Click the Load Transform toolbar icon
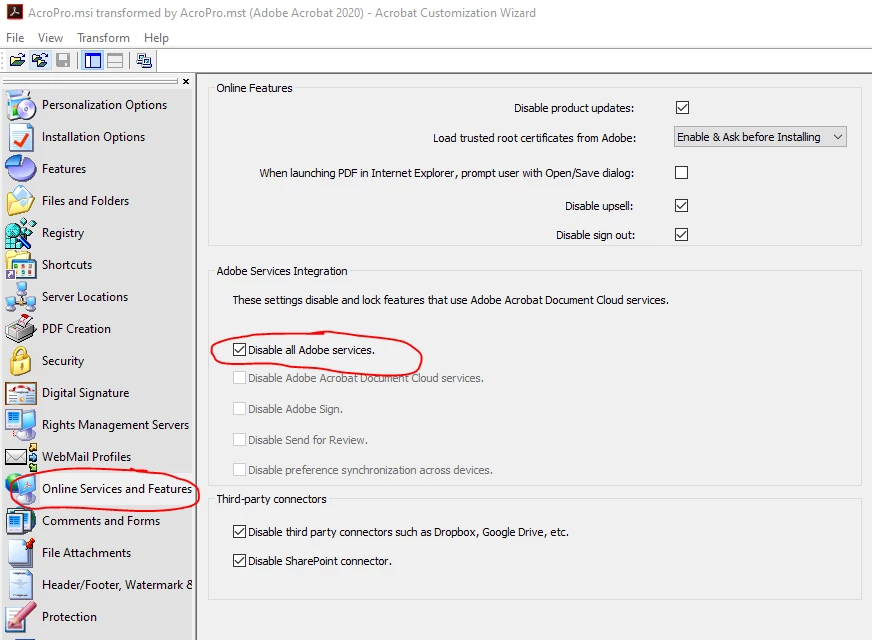This screenshot has height=640, width=872. (39, 60)
